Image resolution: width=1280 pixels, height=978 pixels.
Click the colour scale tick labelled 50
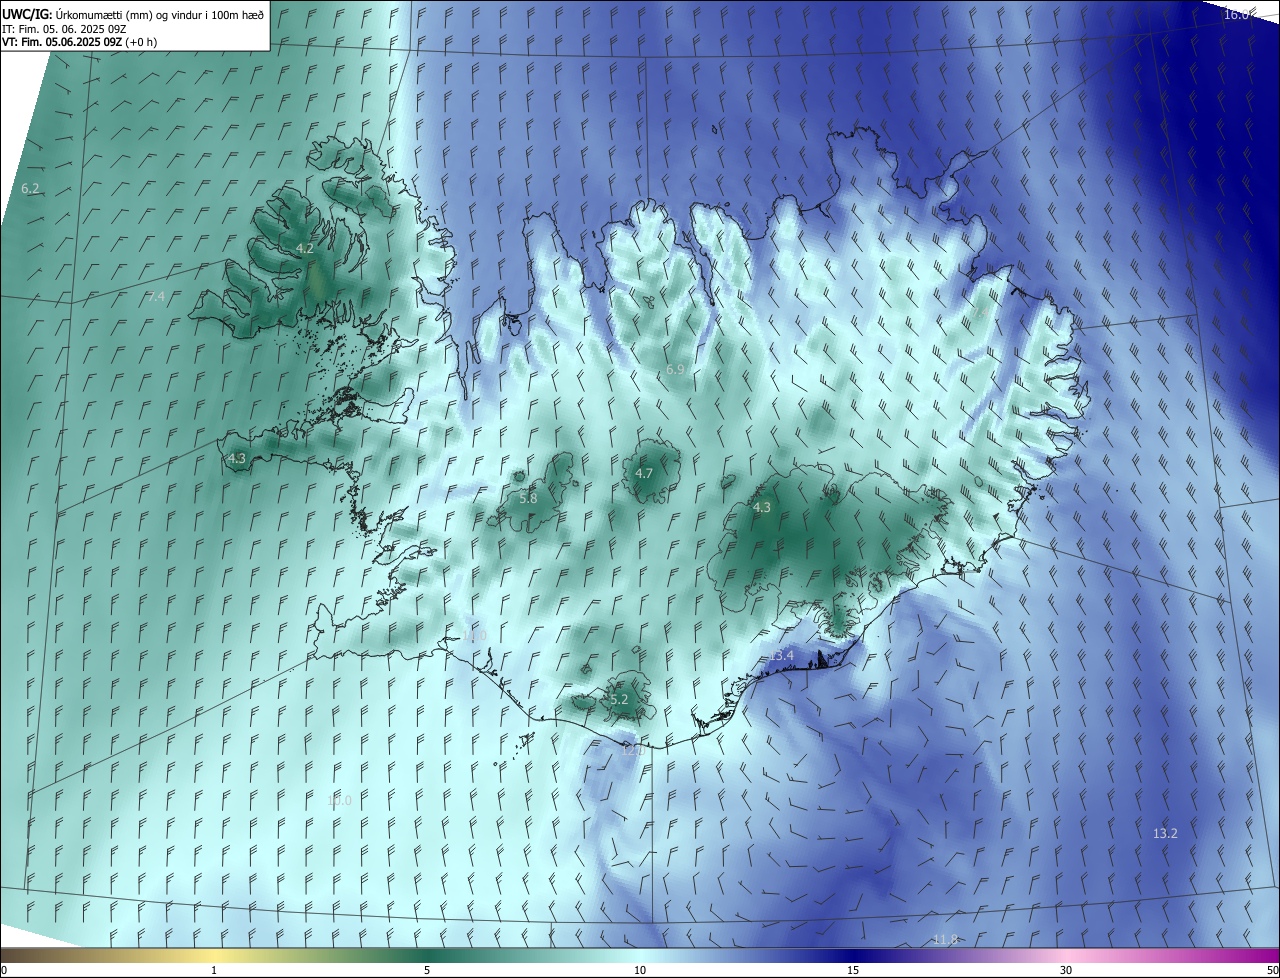click(x=1272, y=970)
